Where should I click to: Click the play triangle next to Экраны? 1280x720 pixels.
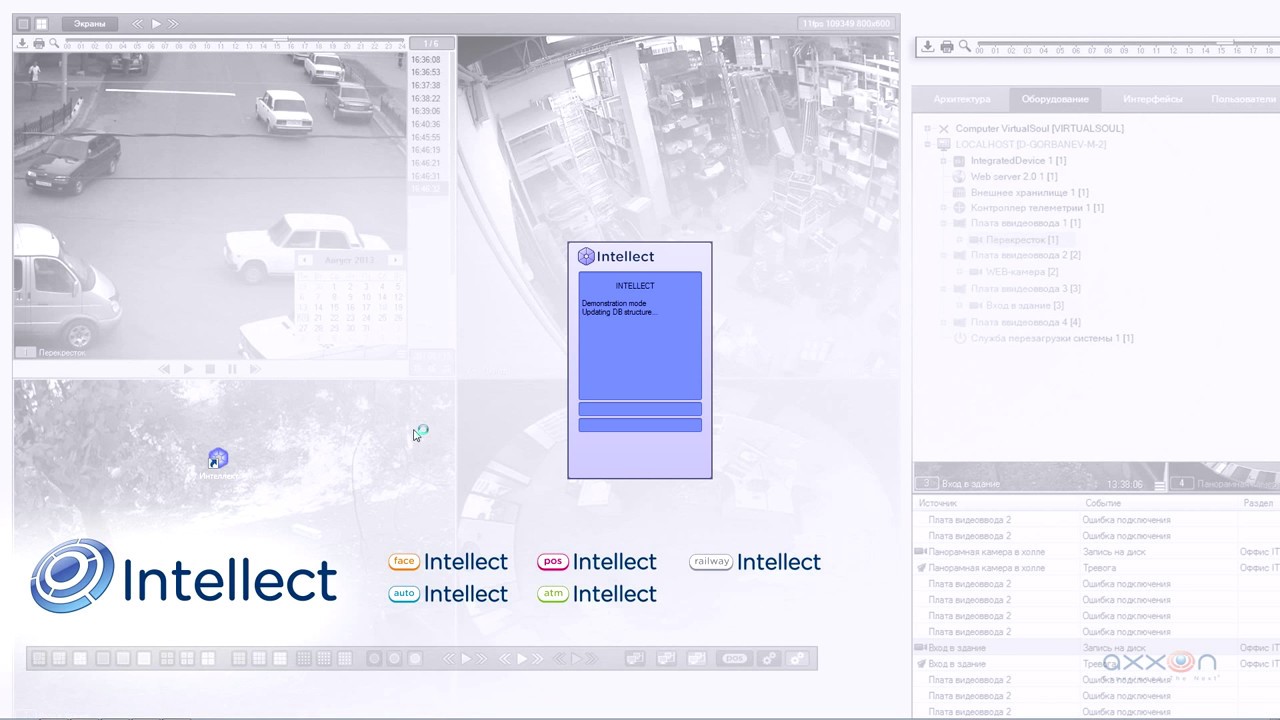coord(156,23)
